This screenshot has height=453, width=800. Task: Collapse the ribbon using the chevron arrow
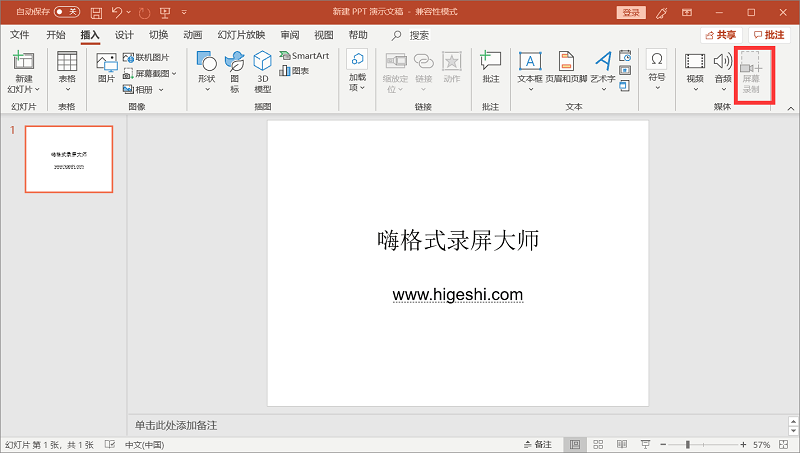tap(790, 108)
